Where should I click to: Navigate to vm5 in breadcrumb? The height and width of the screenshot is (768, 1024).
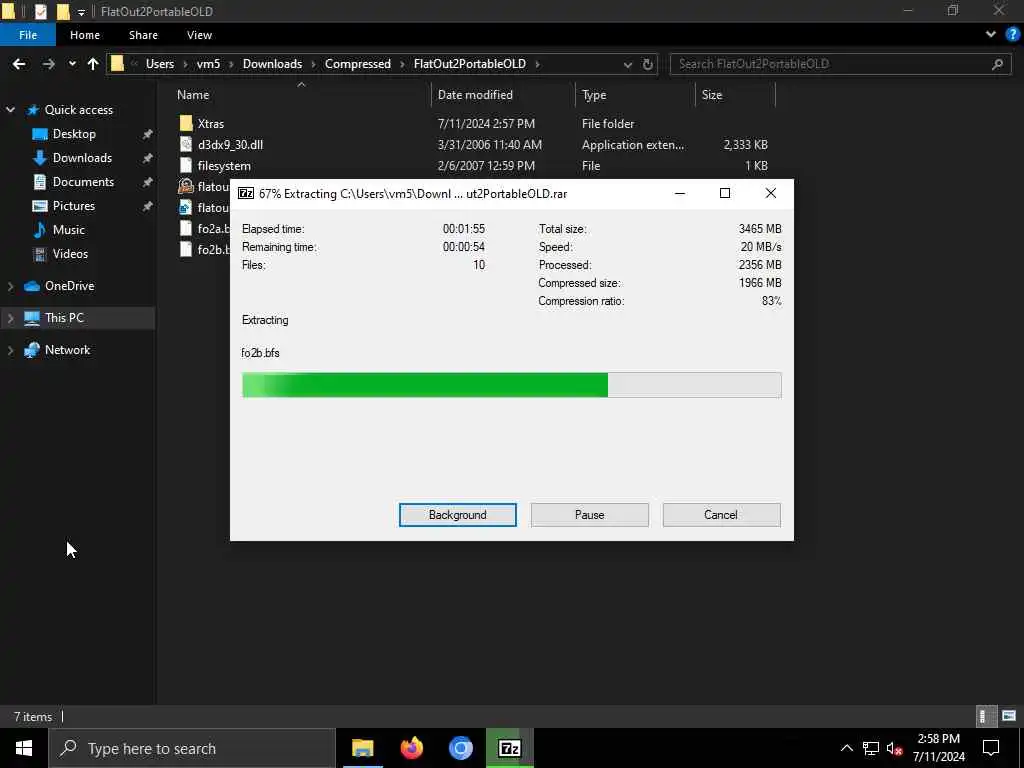coord(208,64)
